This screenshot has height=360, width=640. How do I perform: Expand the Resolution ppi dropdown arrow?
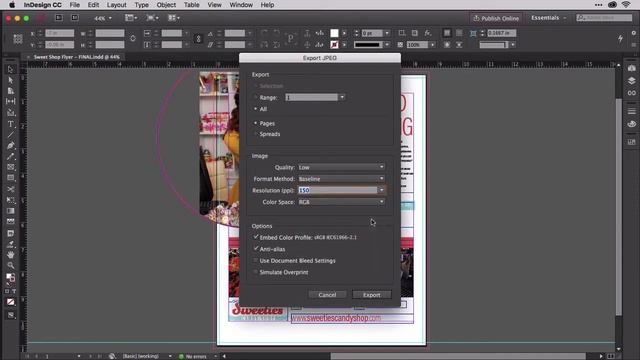(381, 190)
